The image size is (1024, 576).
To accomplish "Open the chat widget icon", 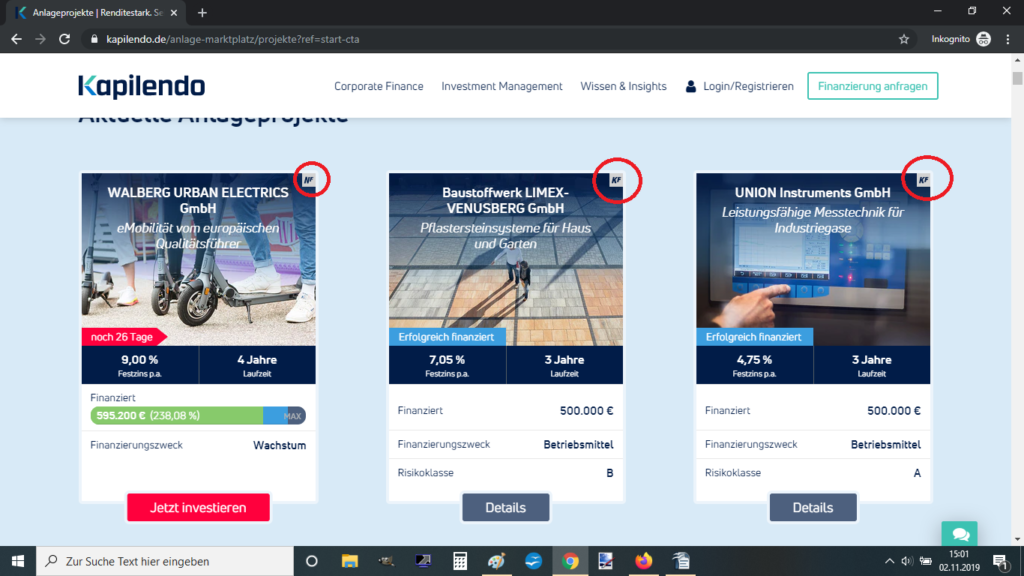I will click(x=959, y=534).
